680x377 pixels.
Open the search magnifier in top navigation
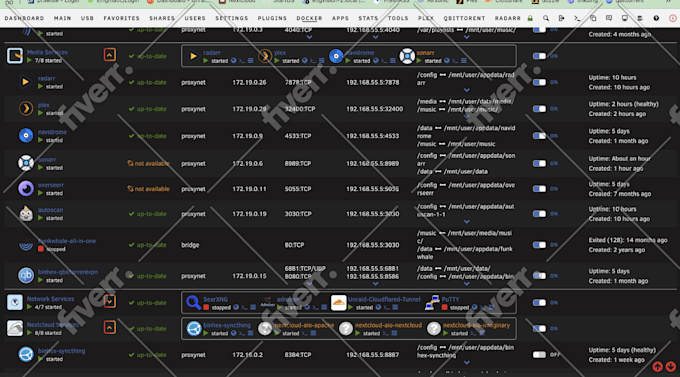point(546,18)
